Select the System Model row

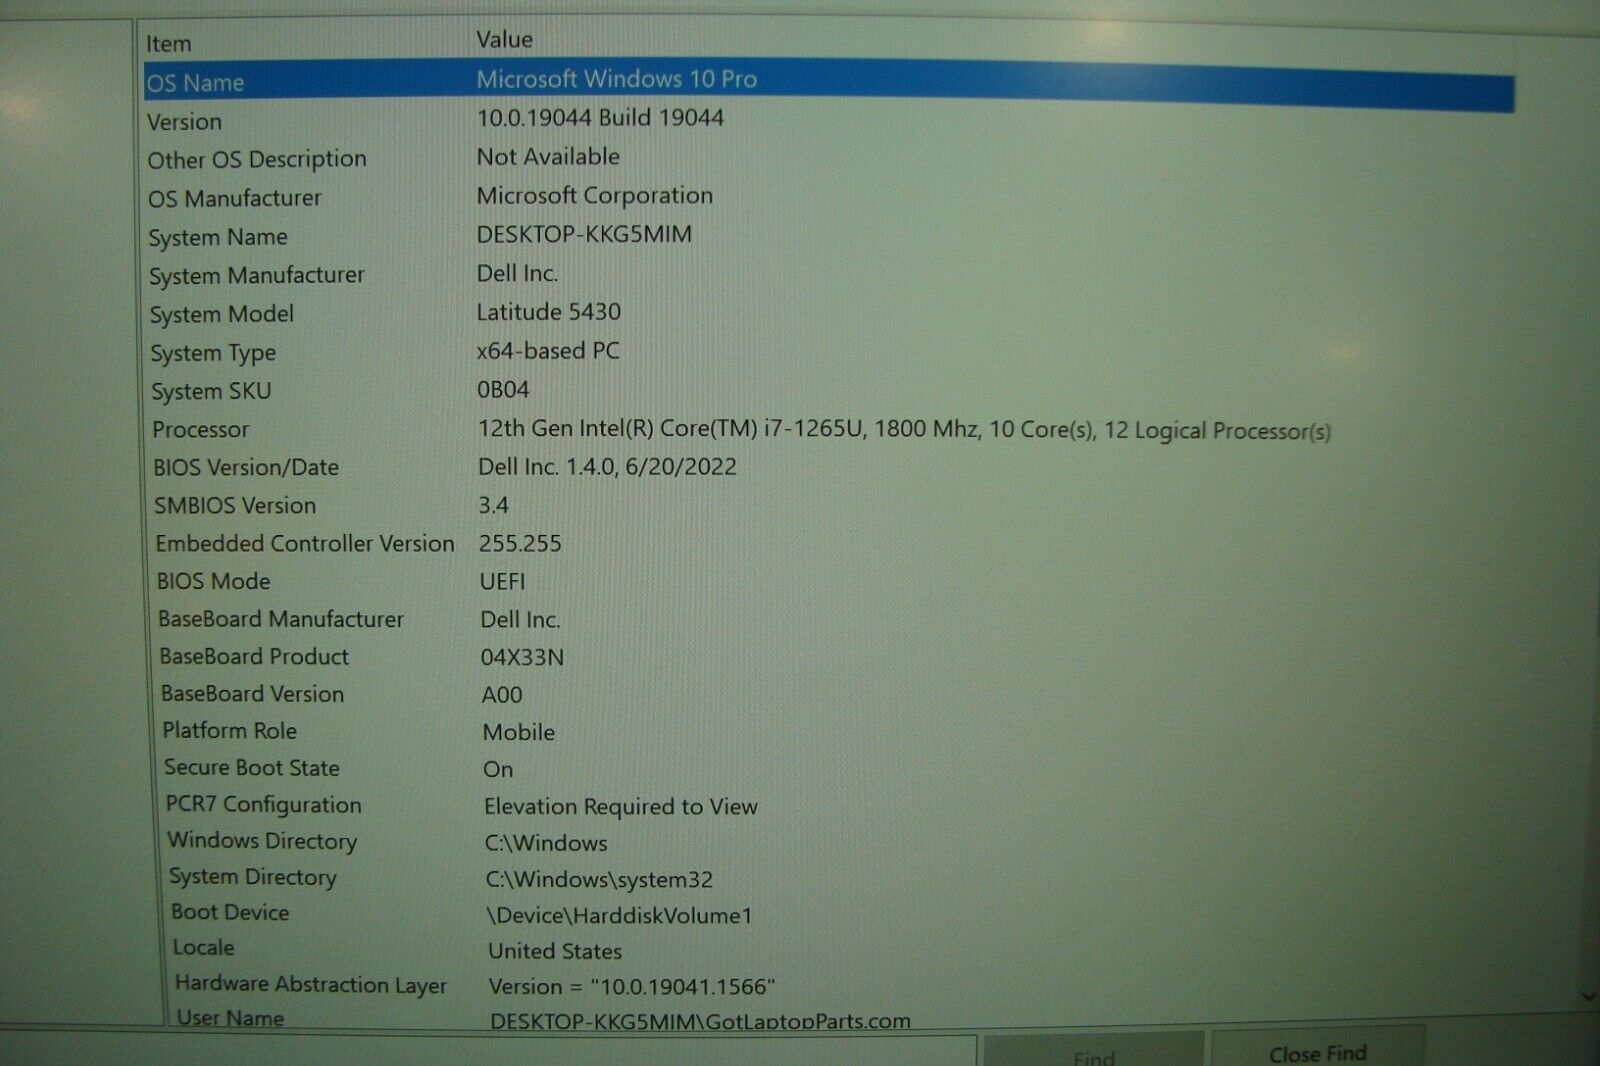click(x=828, y=314)
